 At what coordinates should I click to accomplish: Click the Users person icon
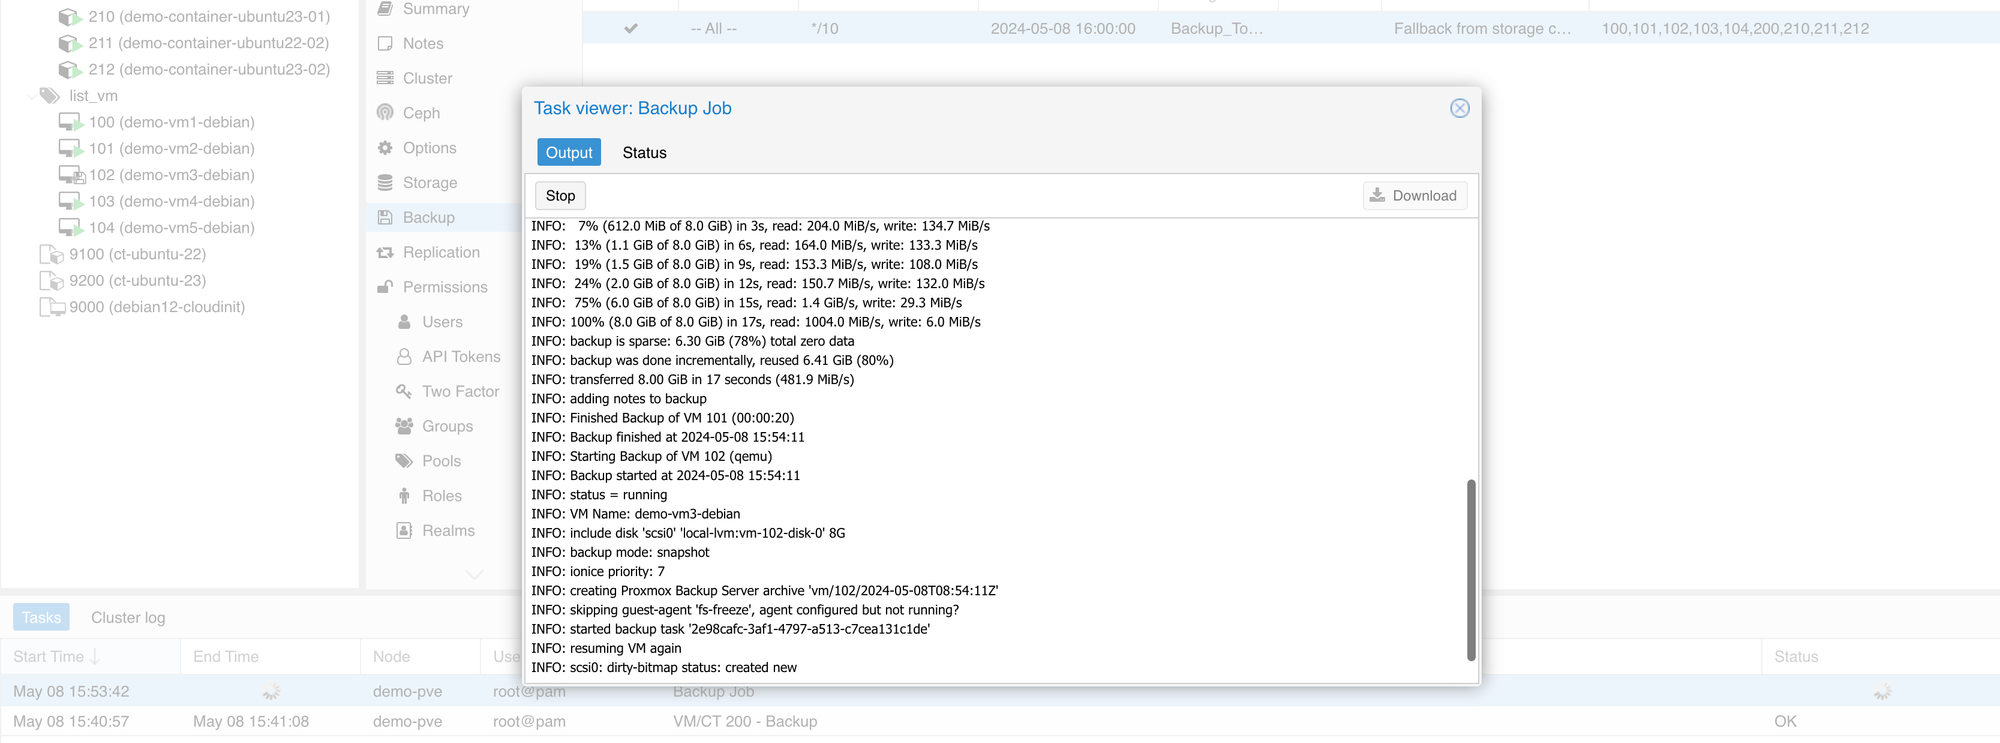point(404,322)
